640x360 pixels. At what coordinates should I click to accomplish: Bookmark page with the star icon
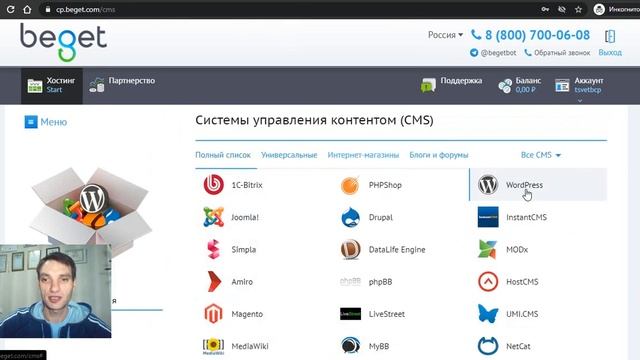578,9
